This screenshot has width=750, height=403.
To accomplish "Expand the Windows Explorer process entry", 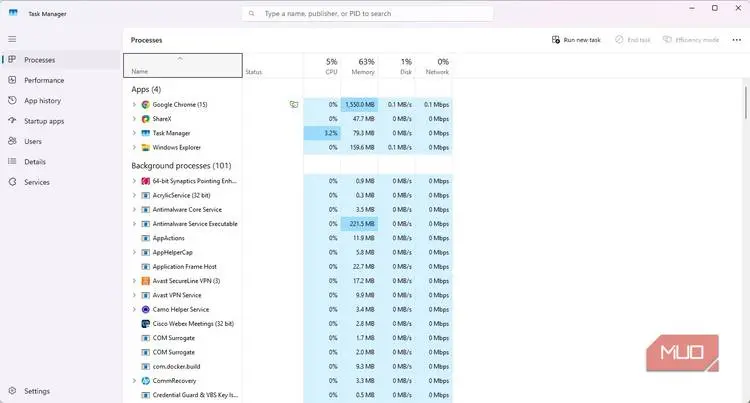I will coord(134,147).
